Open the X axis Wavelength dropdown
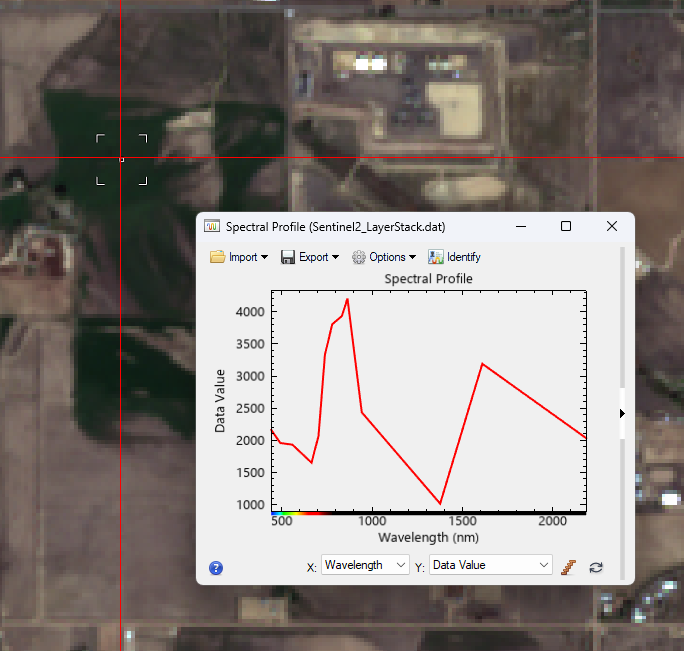This screenshot has width=684, height=651. (x=364, y=565)
